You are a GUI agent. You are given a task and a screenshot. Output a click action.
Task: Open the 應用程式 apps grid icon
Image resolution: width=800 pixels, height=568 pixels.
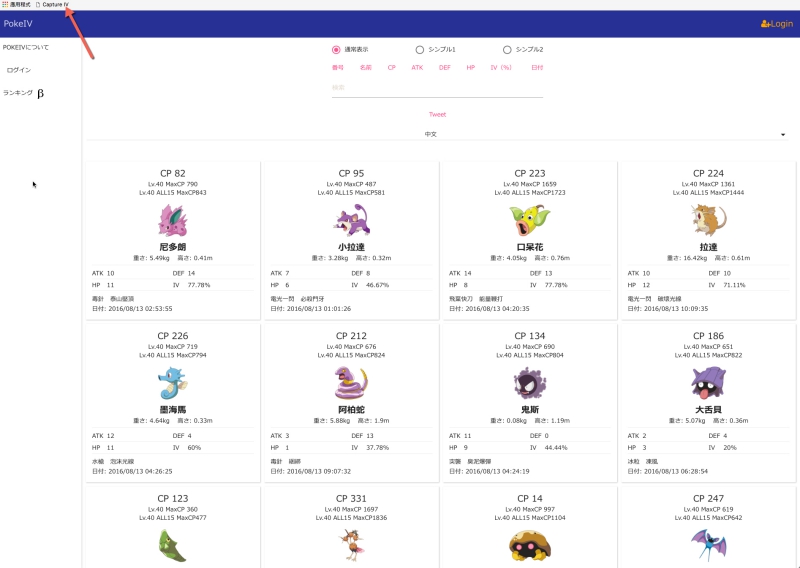point(5,4)
